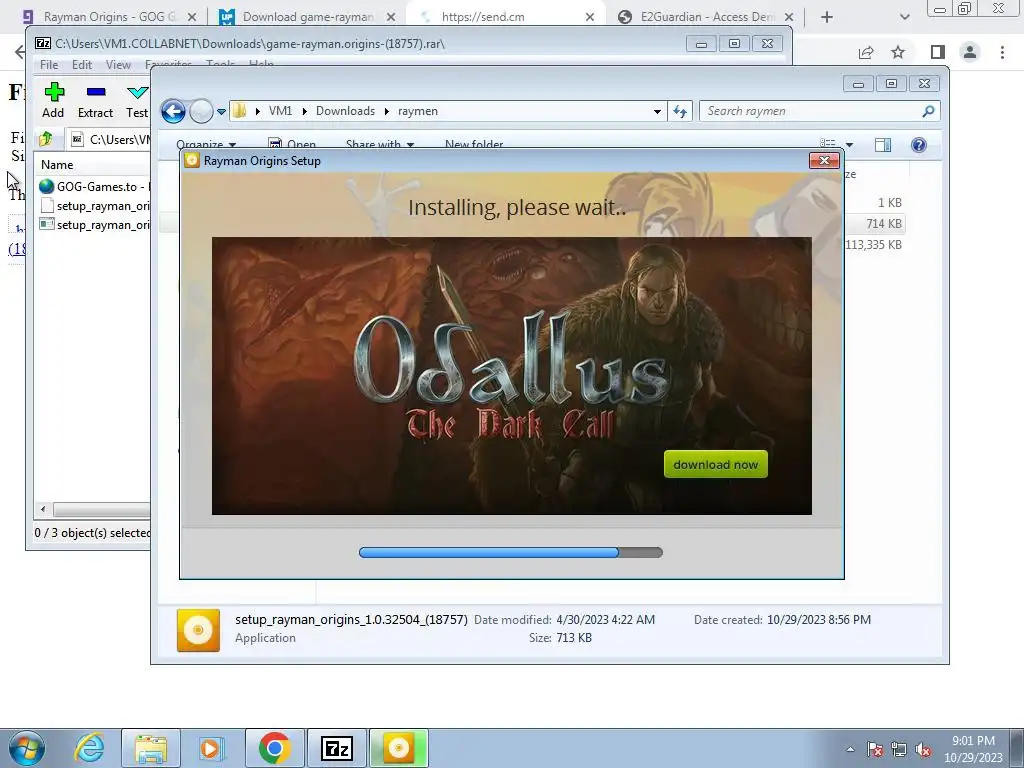Screen dimensions: 1024x768
Task: Switch to 7-Zip in taskbar
Action: point(337,748)
